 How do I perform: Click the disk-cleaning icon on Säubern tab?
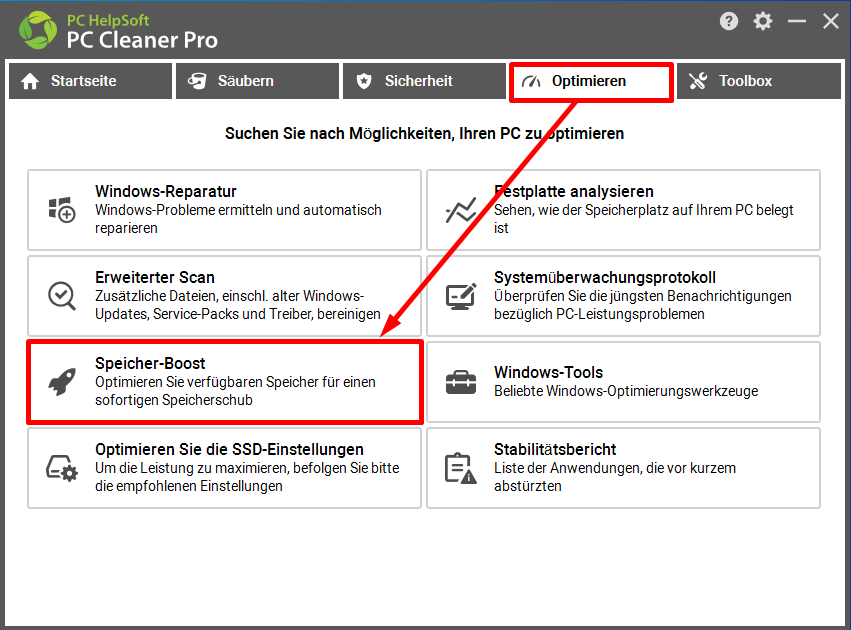pyautogui.click(x=197, y=81)
